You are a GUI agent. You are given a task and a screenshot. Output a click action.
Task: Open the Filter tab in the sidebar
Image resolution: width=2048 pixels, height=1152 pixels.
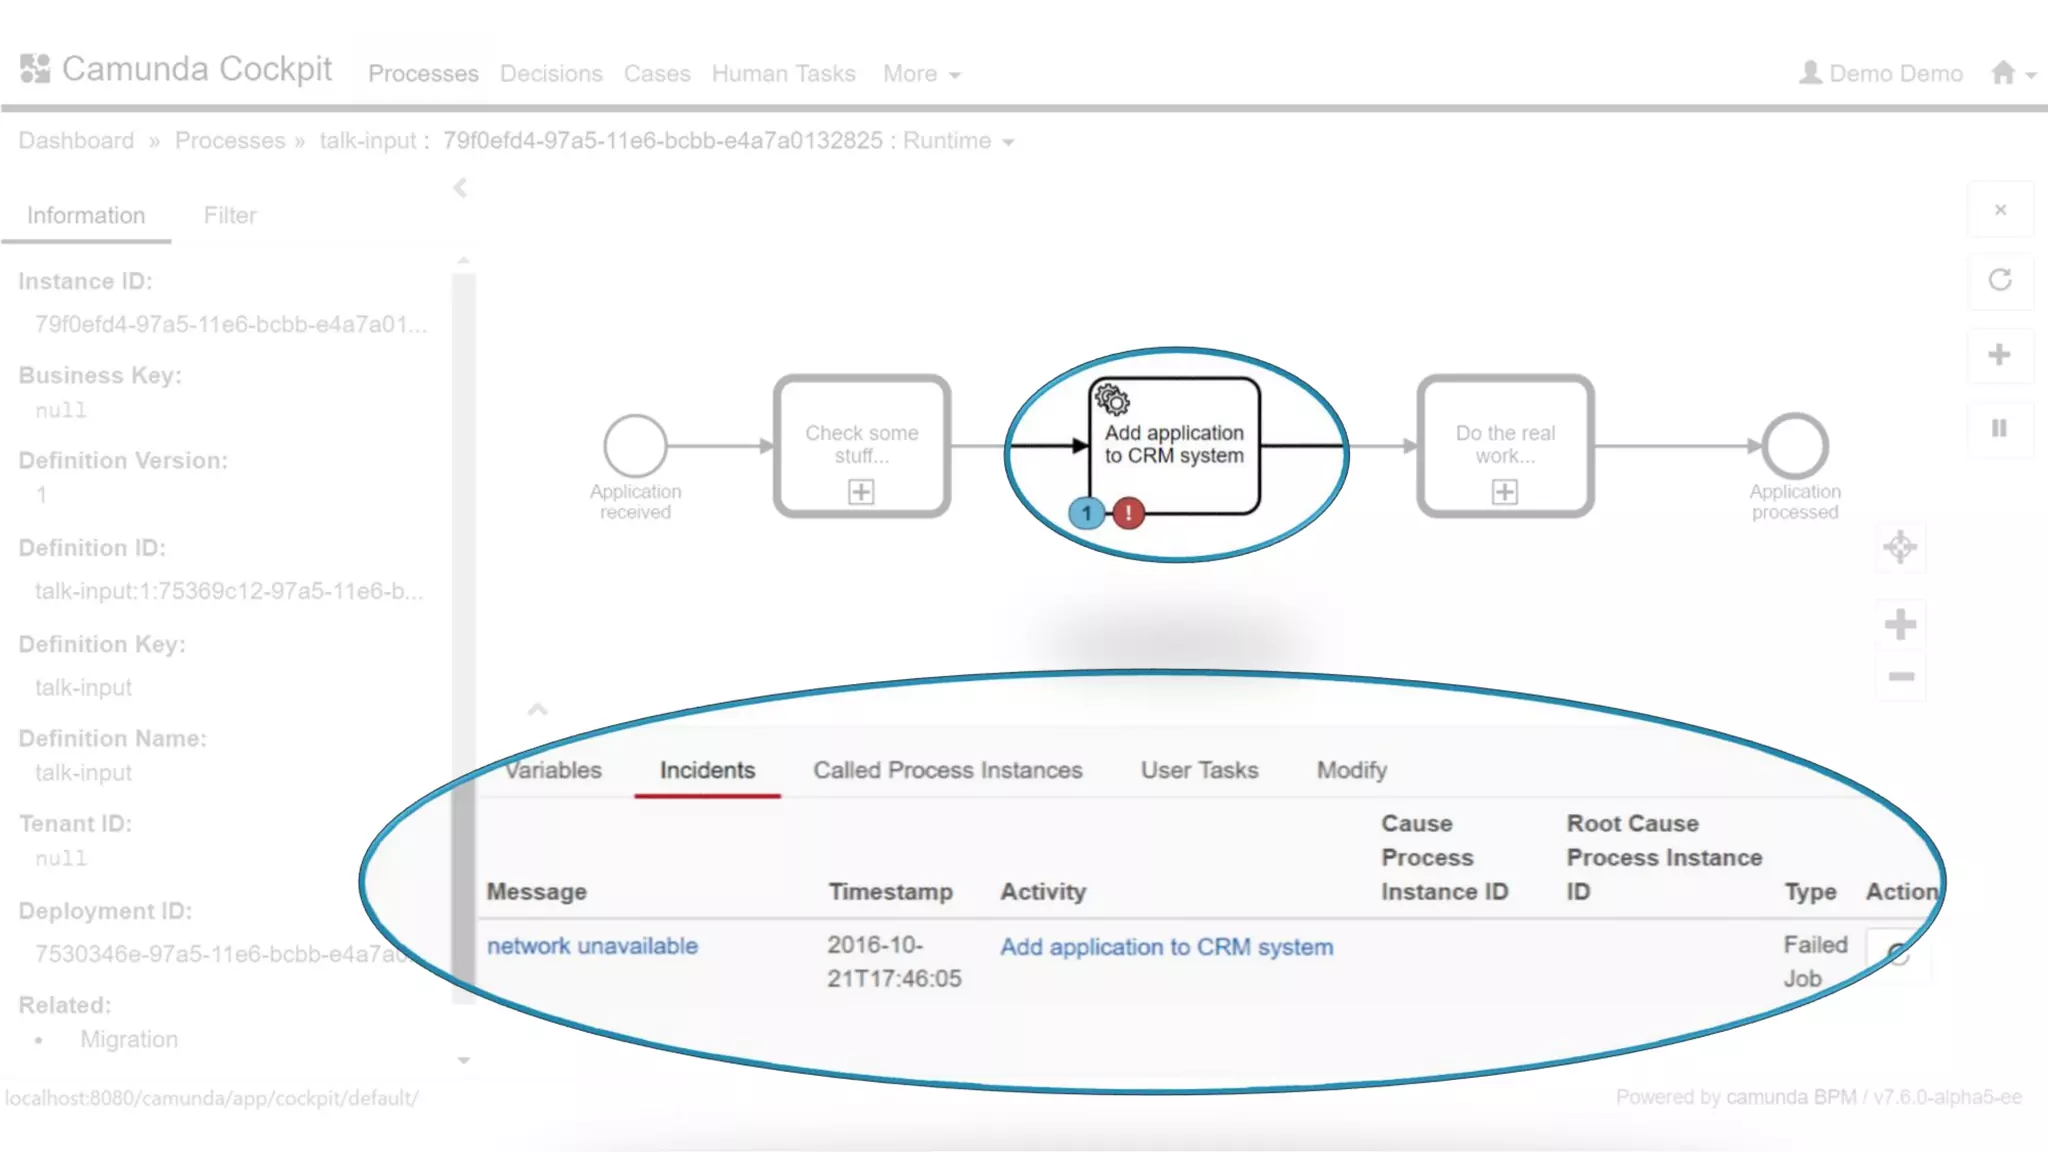(x=230, y=215)
